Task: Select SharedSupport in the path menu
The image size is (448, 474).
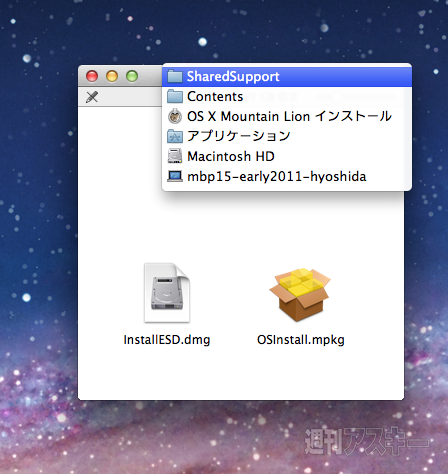Action: [x=287, y=77]
